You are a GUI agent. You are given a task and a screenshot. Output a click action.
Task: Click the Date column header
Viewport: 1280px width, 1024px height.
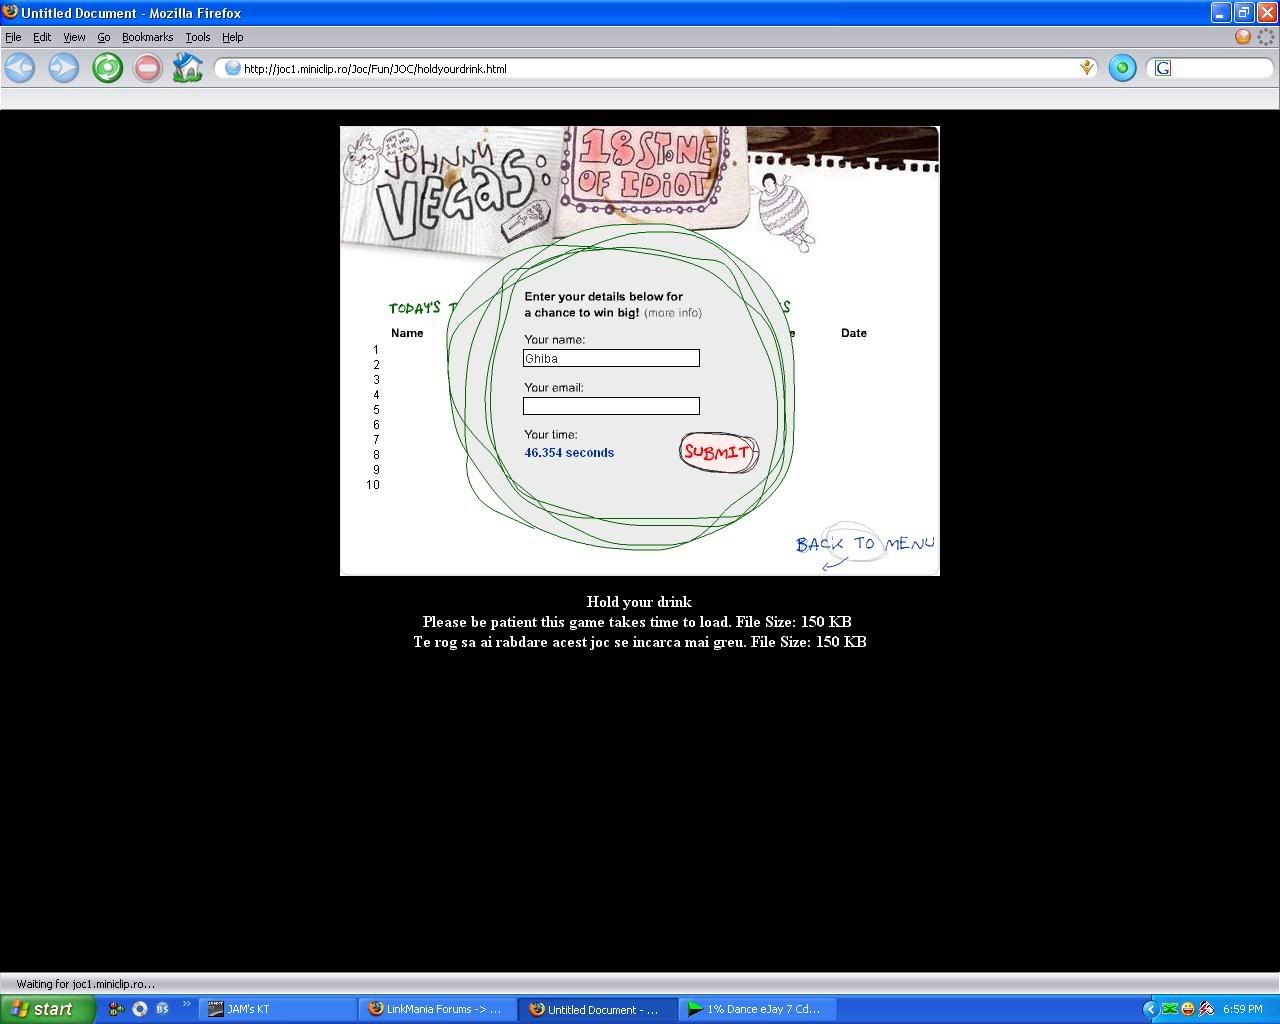click(x=854, y=333)
